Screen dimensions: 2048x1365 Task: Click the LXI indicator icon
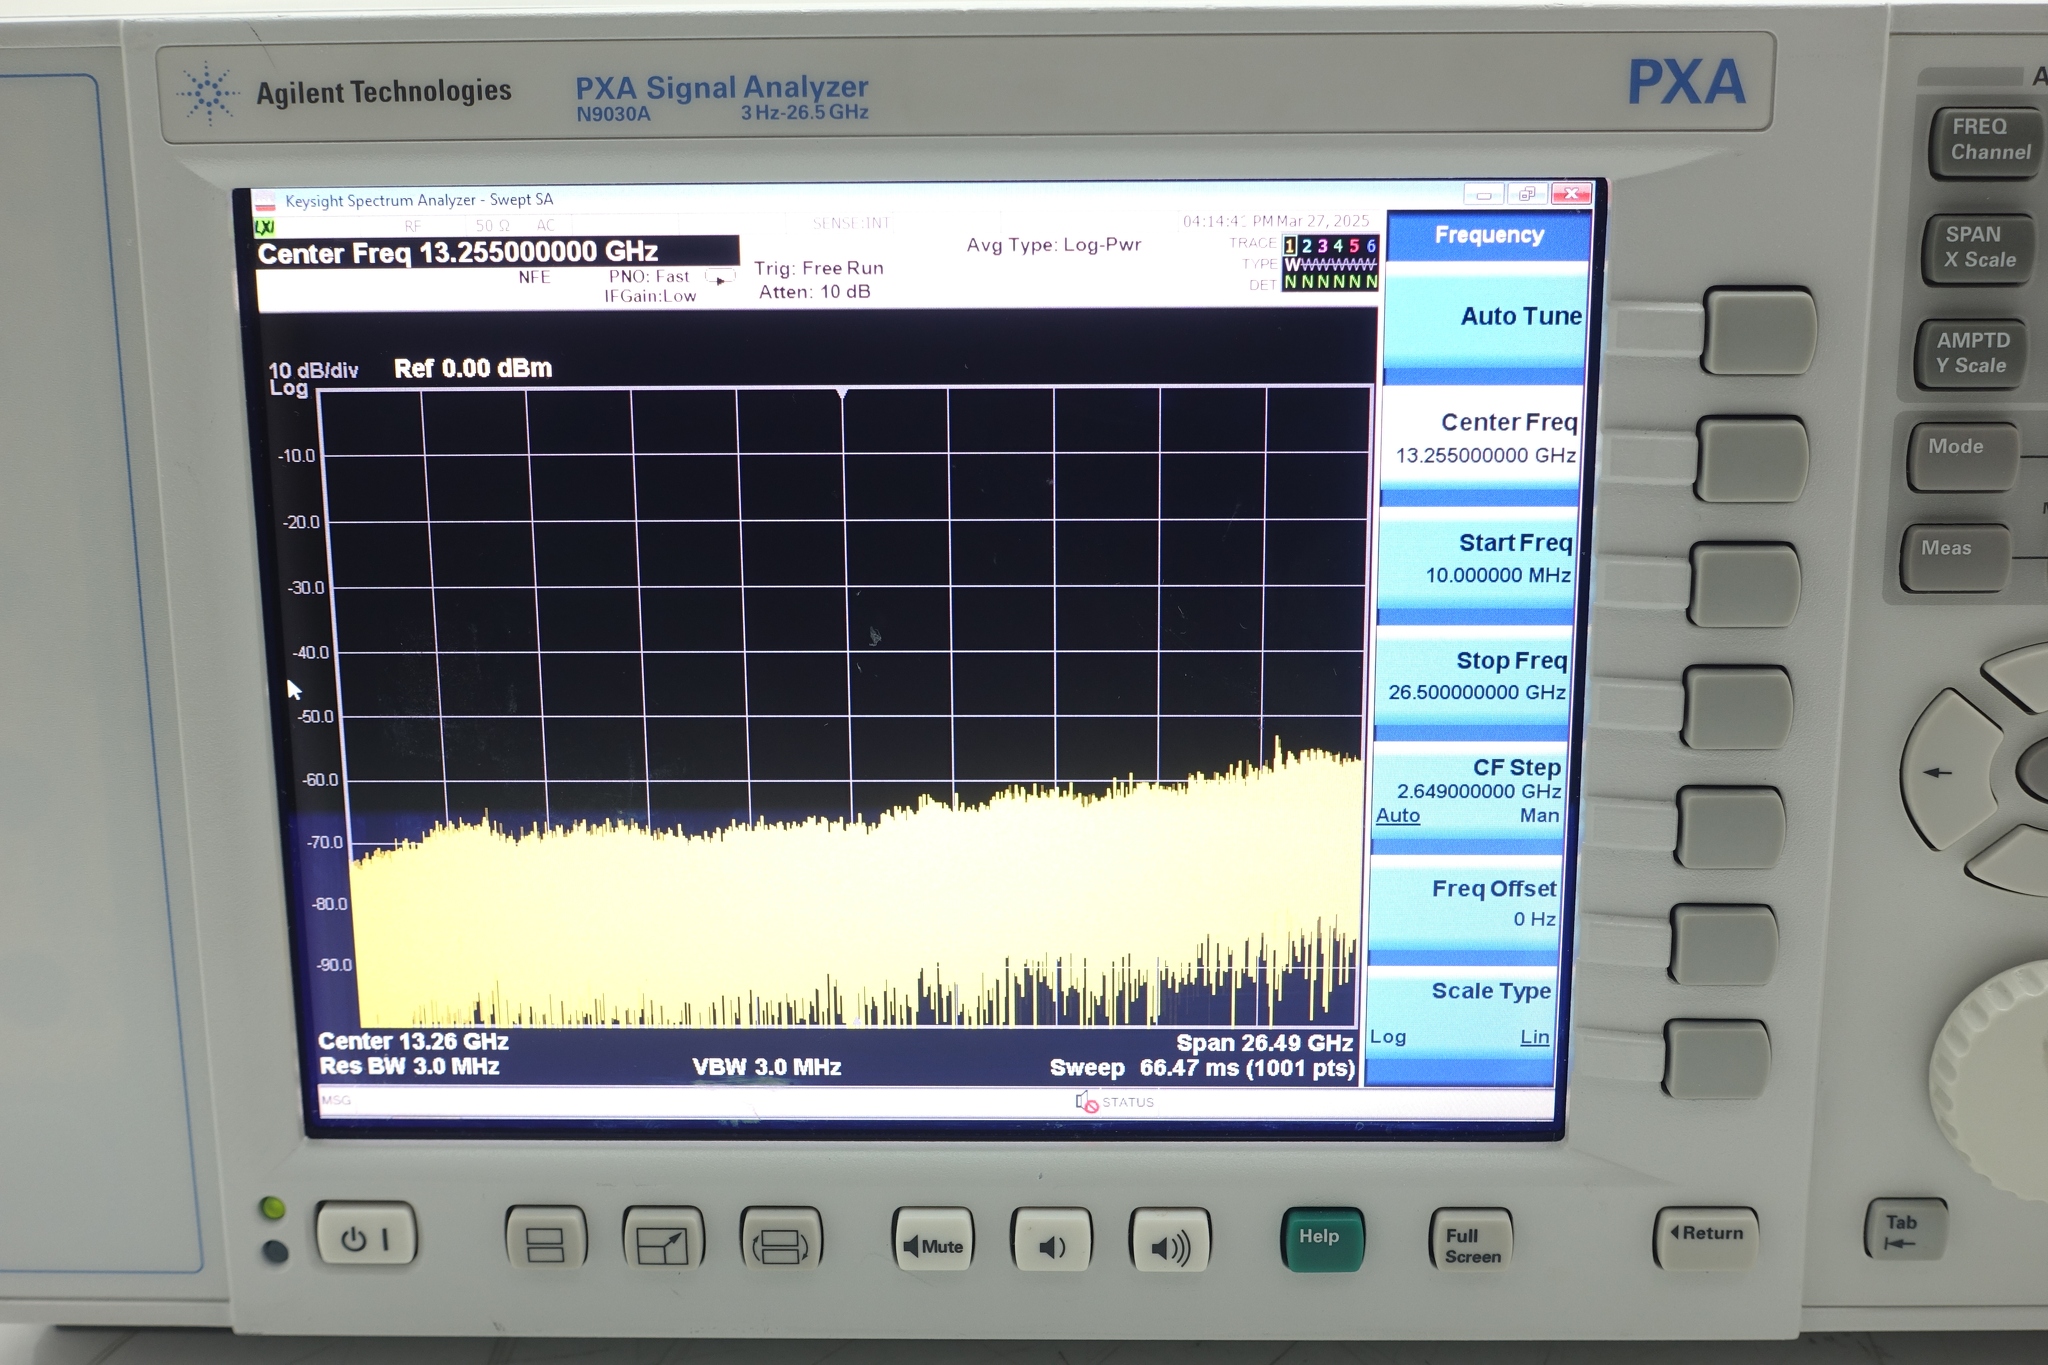click(x=264, y=227)
